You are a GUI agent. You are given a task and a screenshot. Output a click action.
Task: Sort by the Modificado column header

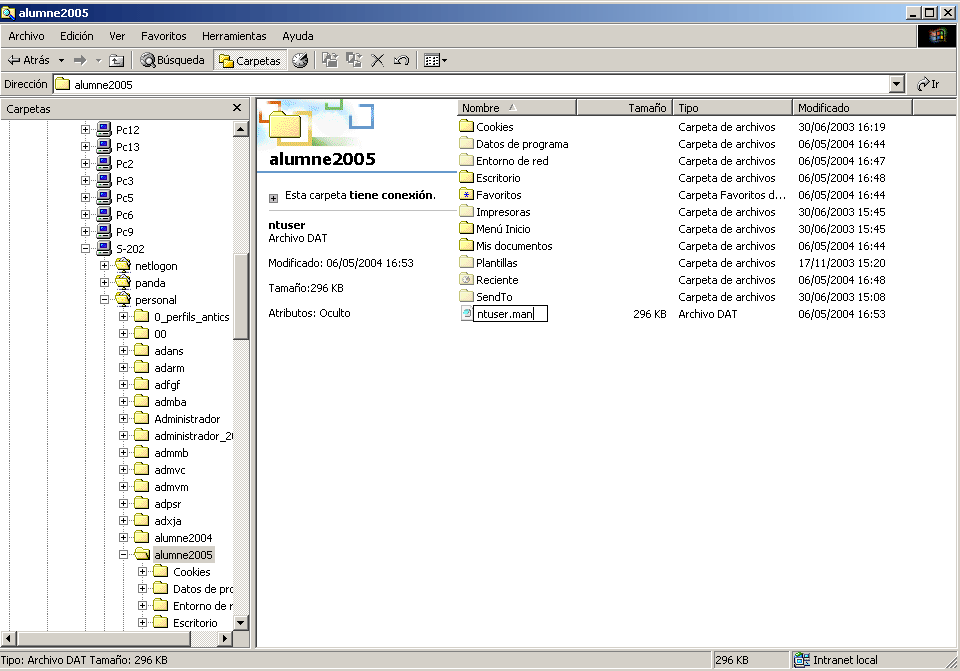[852, 108]
